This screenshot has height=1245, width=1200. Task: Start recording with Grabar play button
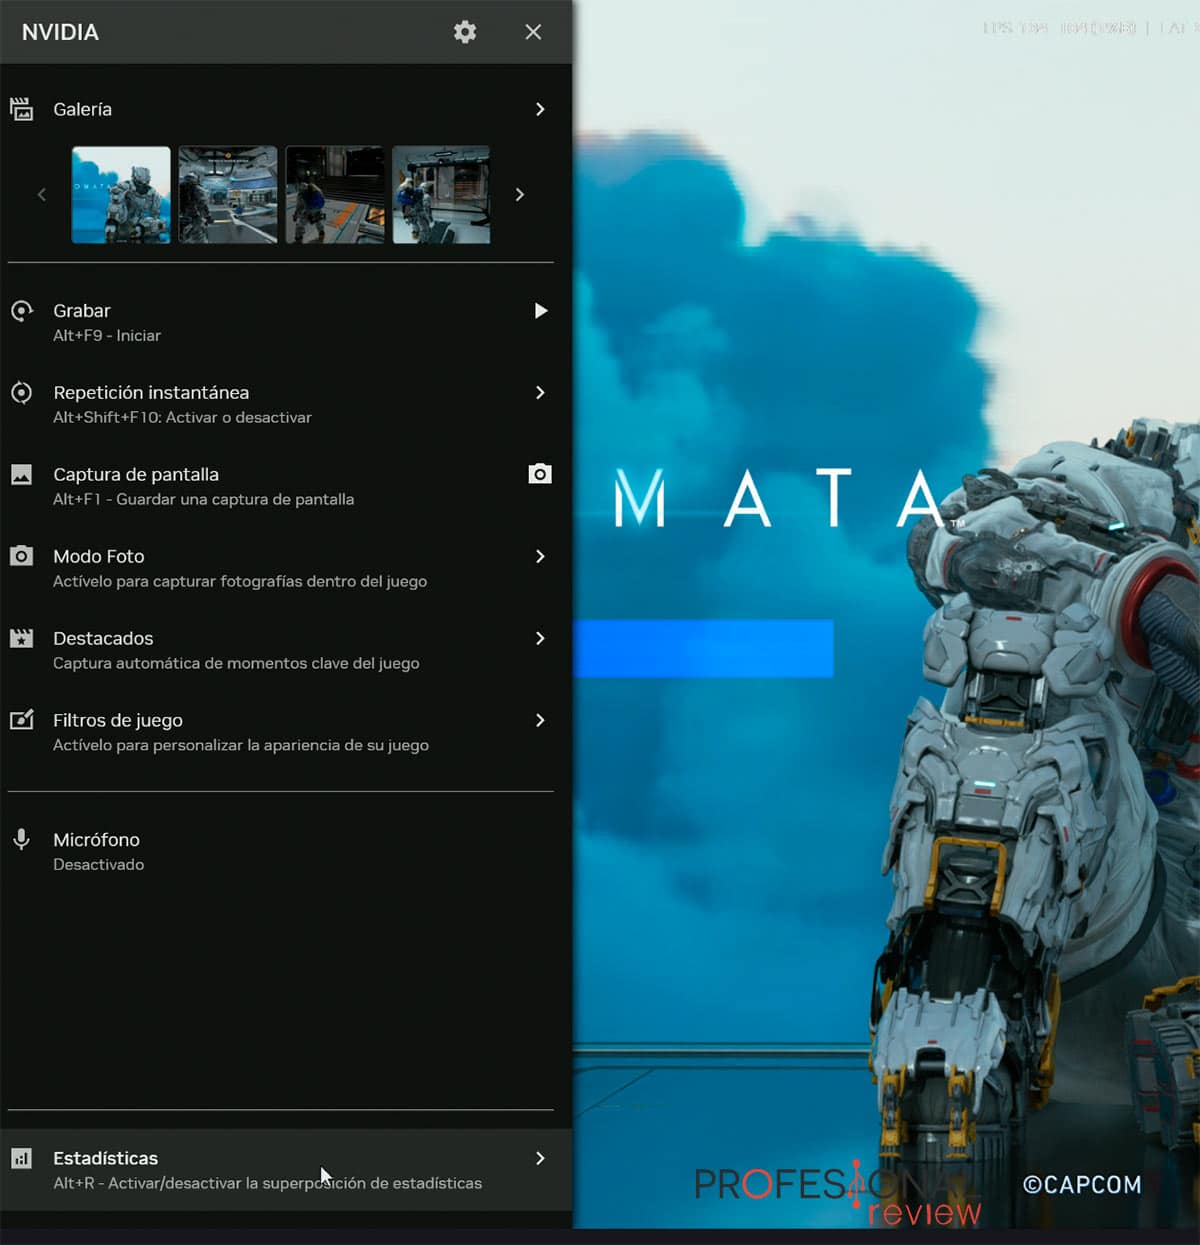click(x=540, y=311)
